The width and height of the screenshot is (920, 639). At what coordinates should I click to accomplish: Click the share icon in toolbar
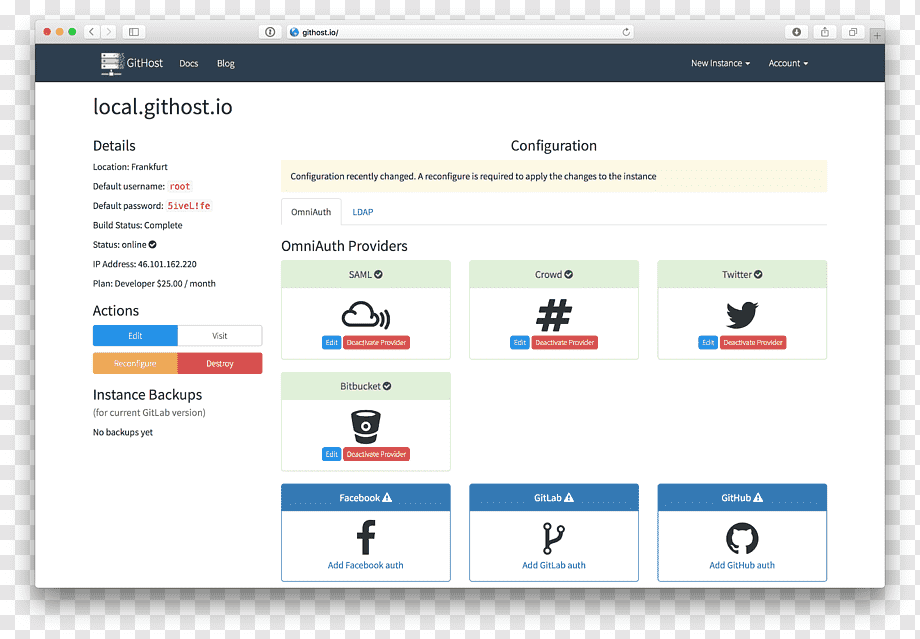click(824, 32)
